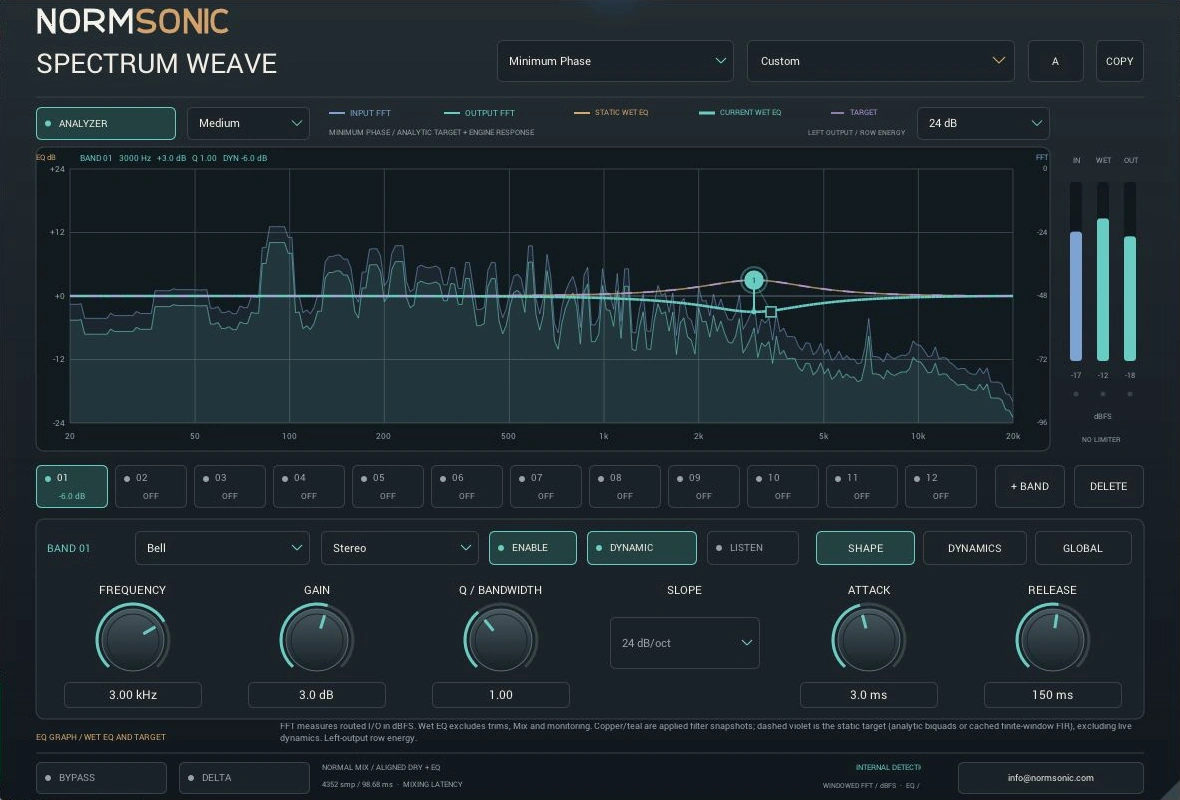The width and height of the screenshot is (1180, 800).
Task: Enable the Delta toggle
Action: click(245, 777)
